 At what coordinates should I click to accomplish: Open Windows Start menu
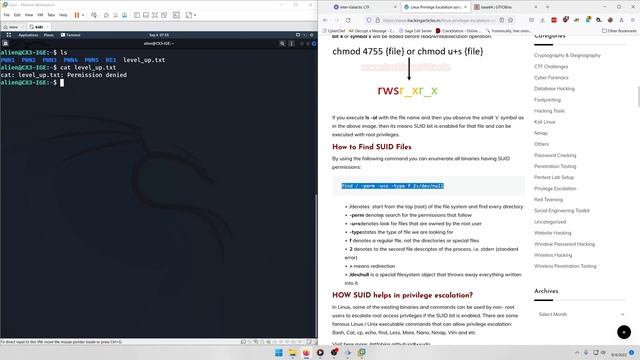[x=279, y=353]
